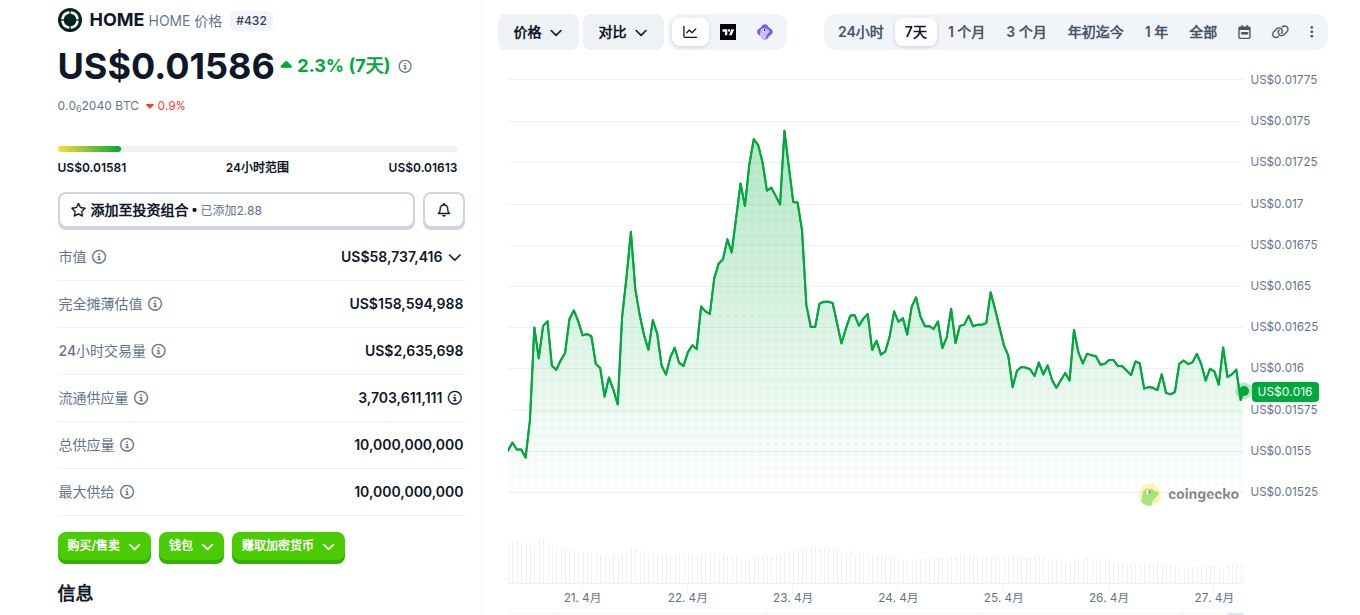This screenshot has width=1360, height=615.
Task: Select the 7天 time range
Action: 916,32
